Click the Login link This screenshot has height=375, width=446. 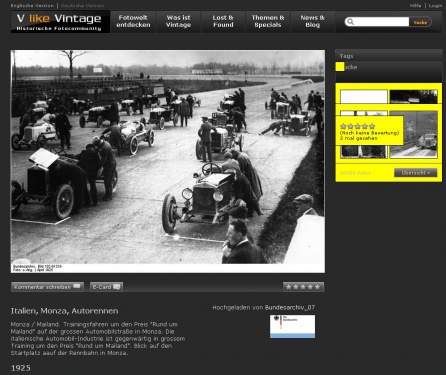(x=435, y=6)
